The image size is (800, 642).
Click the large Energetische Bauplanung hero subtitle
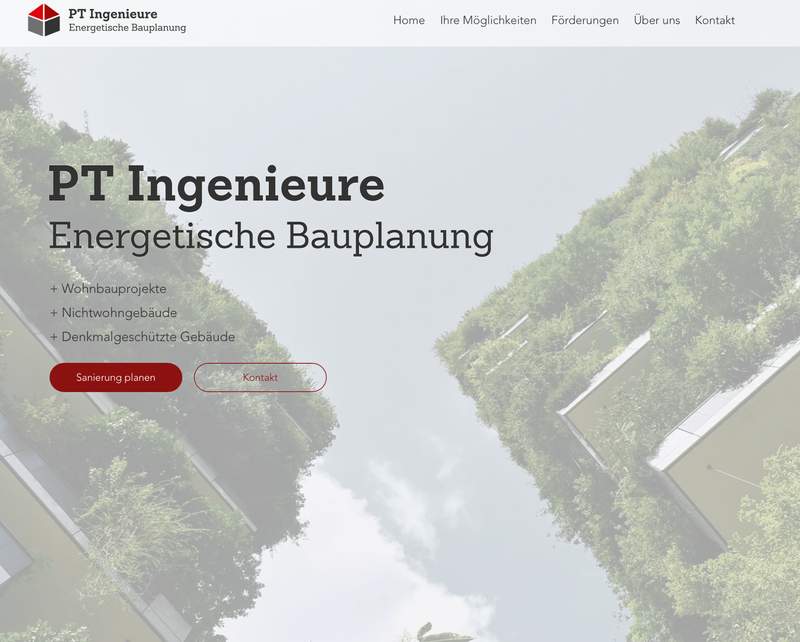[270, 236]
